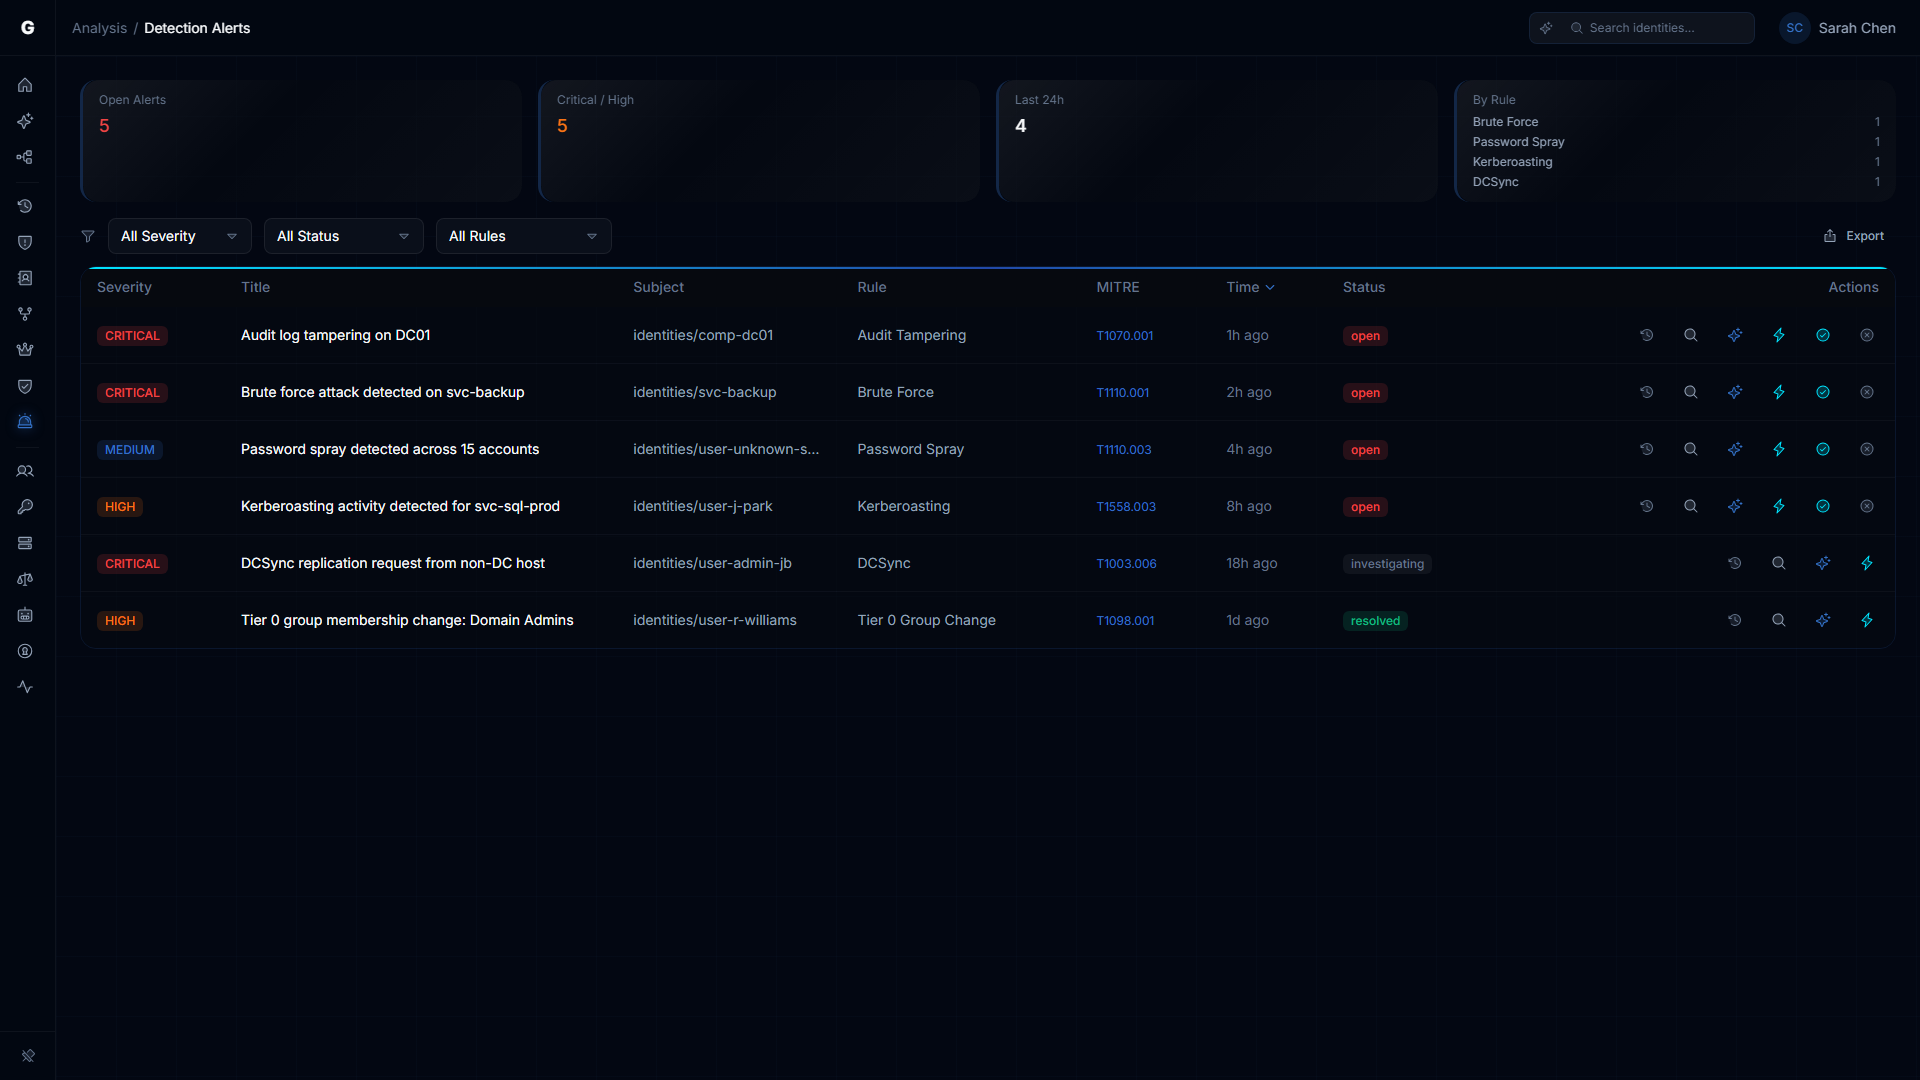Select the crown privileged accounts icon
This screenshot has height=1080, width=1920.
click(25, 349)
